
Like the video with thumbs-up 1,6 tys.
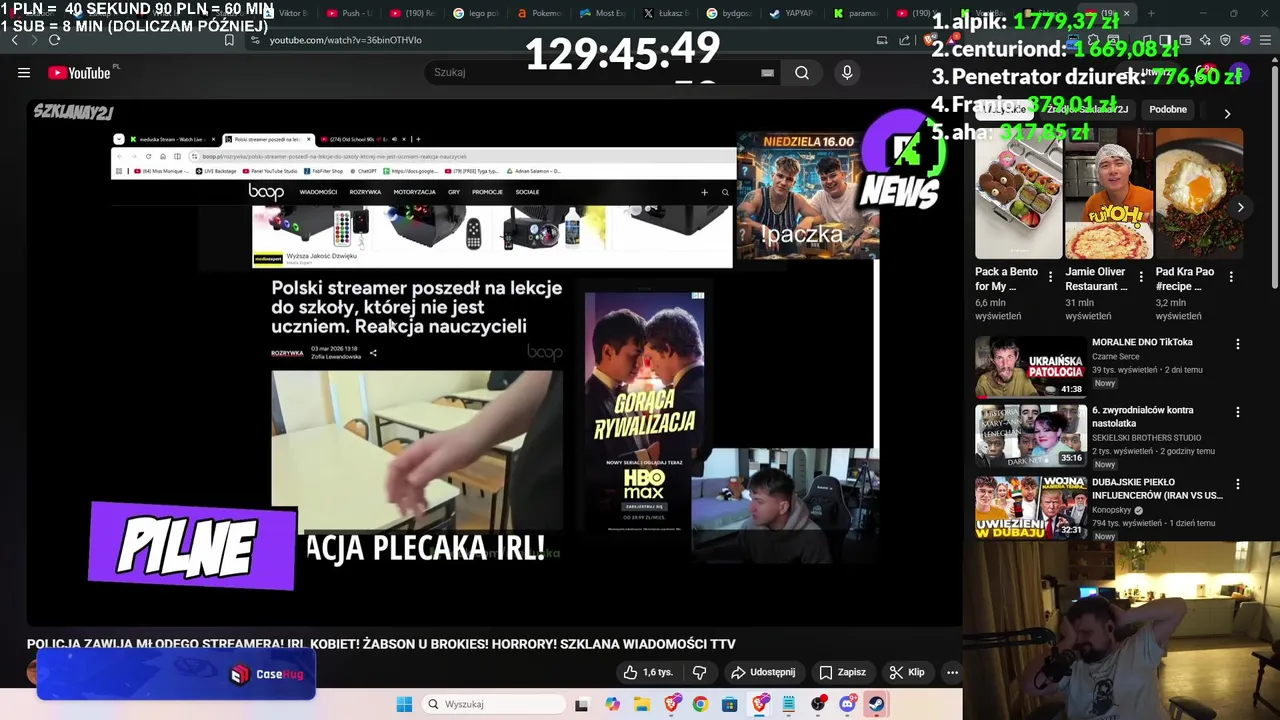[648, 672]
